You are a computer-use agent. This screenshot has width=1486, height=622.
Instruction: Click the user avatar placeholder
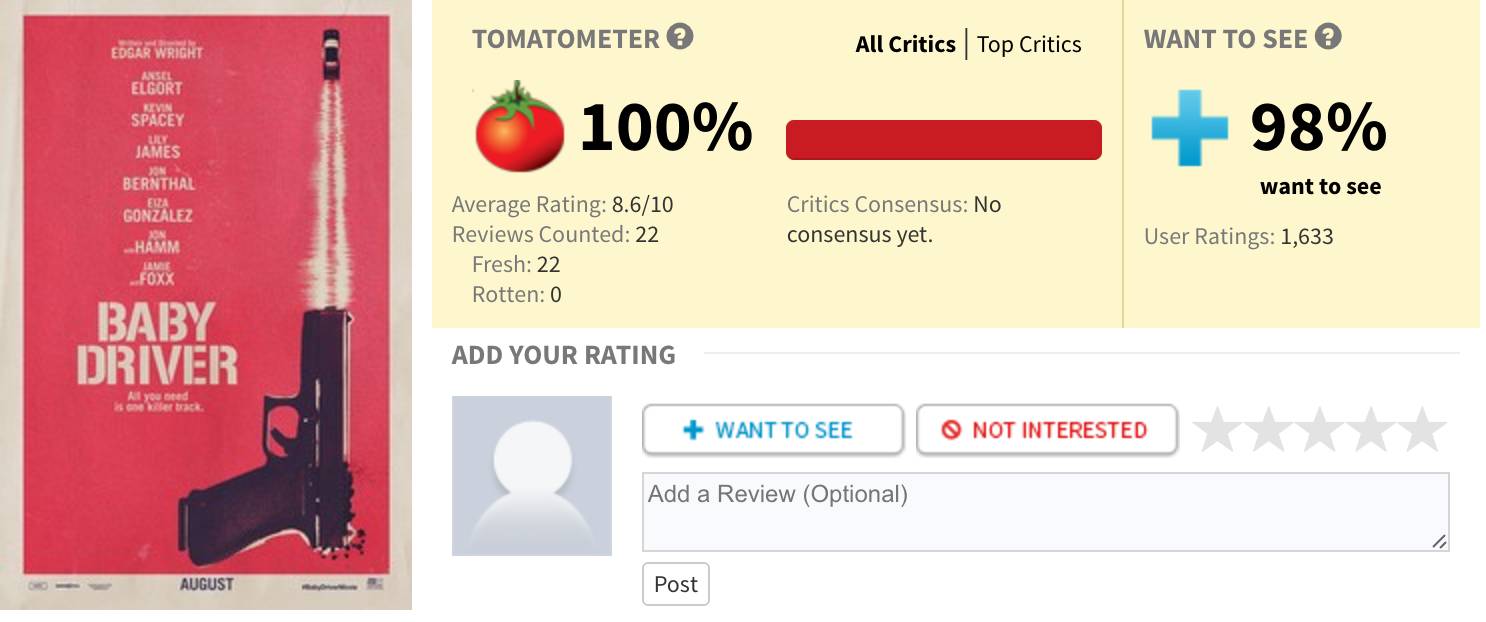tap(531, 475)
